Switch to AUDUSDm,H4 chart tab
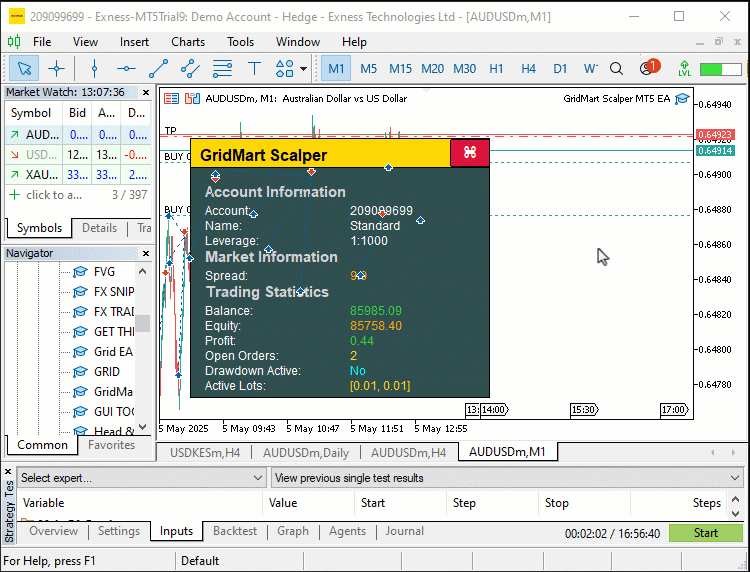 (408, 452)
